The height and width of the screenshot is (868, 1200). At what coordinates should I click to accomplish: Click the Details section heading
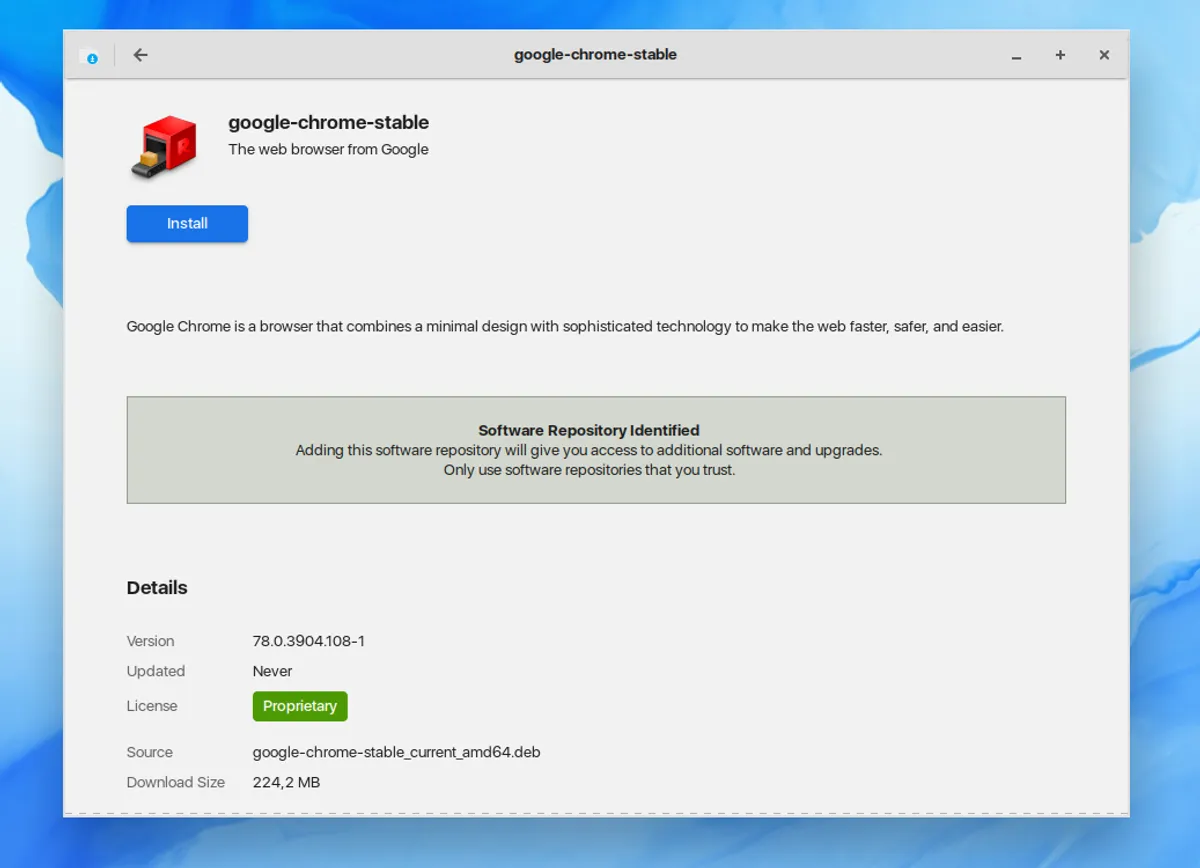click(x=157, y=588)
